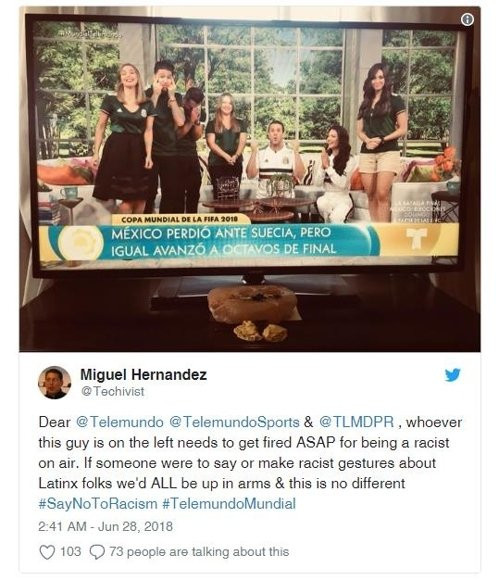Click the 103 likes count
This screenshot has width=499, height=580.
click(70, 552)
